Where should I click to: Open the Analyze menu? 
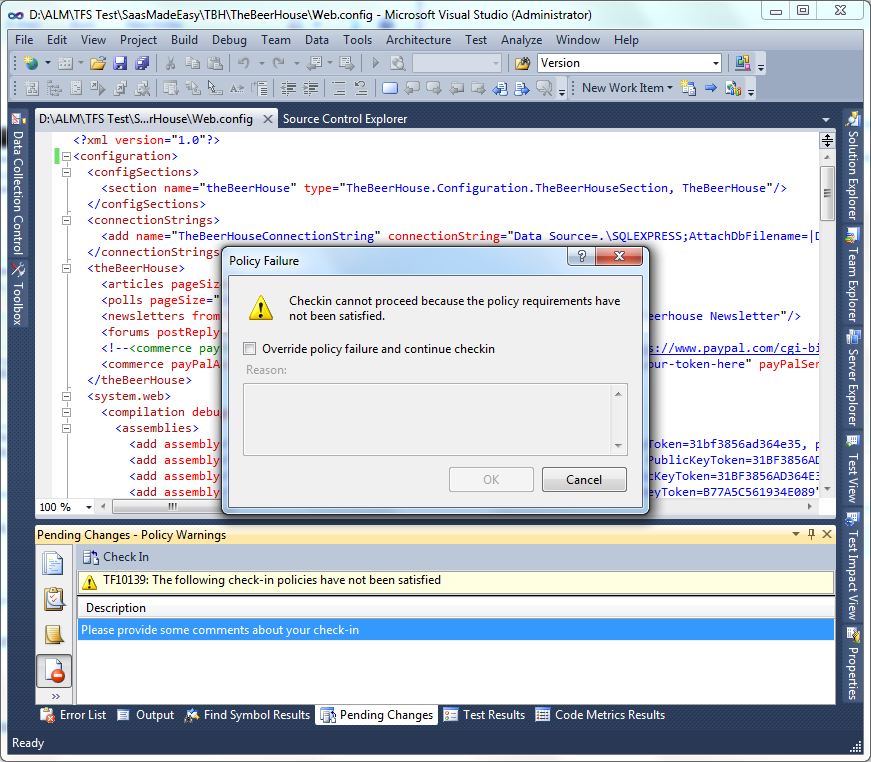(522, 40)
